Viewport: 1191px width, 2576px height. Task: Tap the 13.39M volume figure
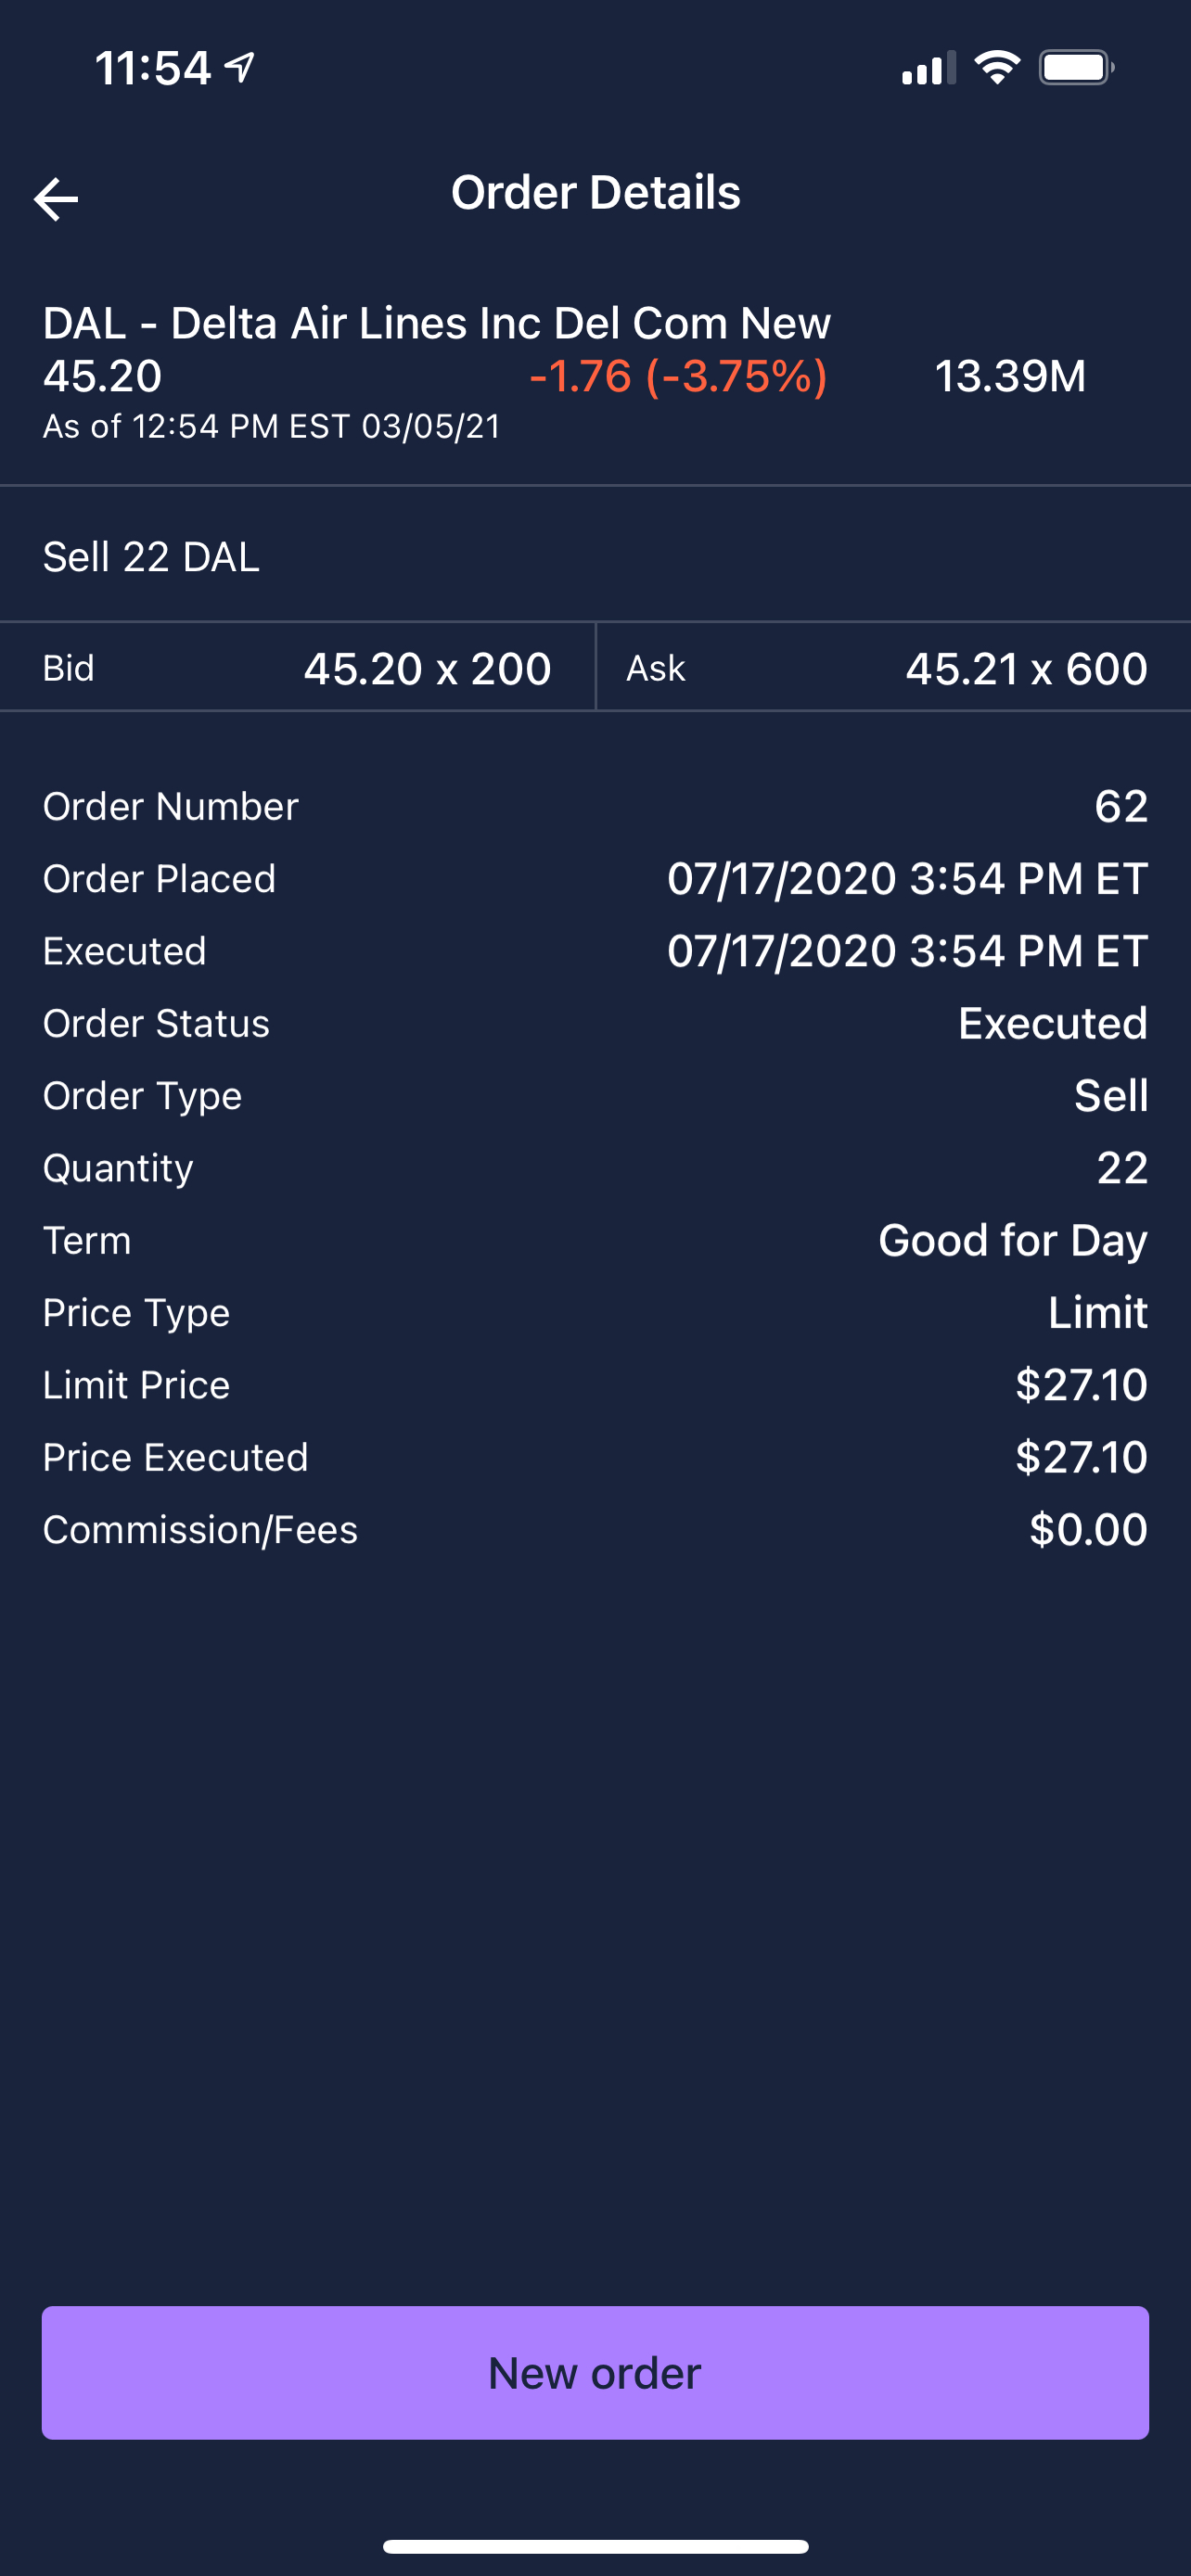pos(1009,376)
